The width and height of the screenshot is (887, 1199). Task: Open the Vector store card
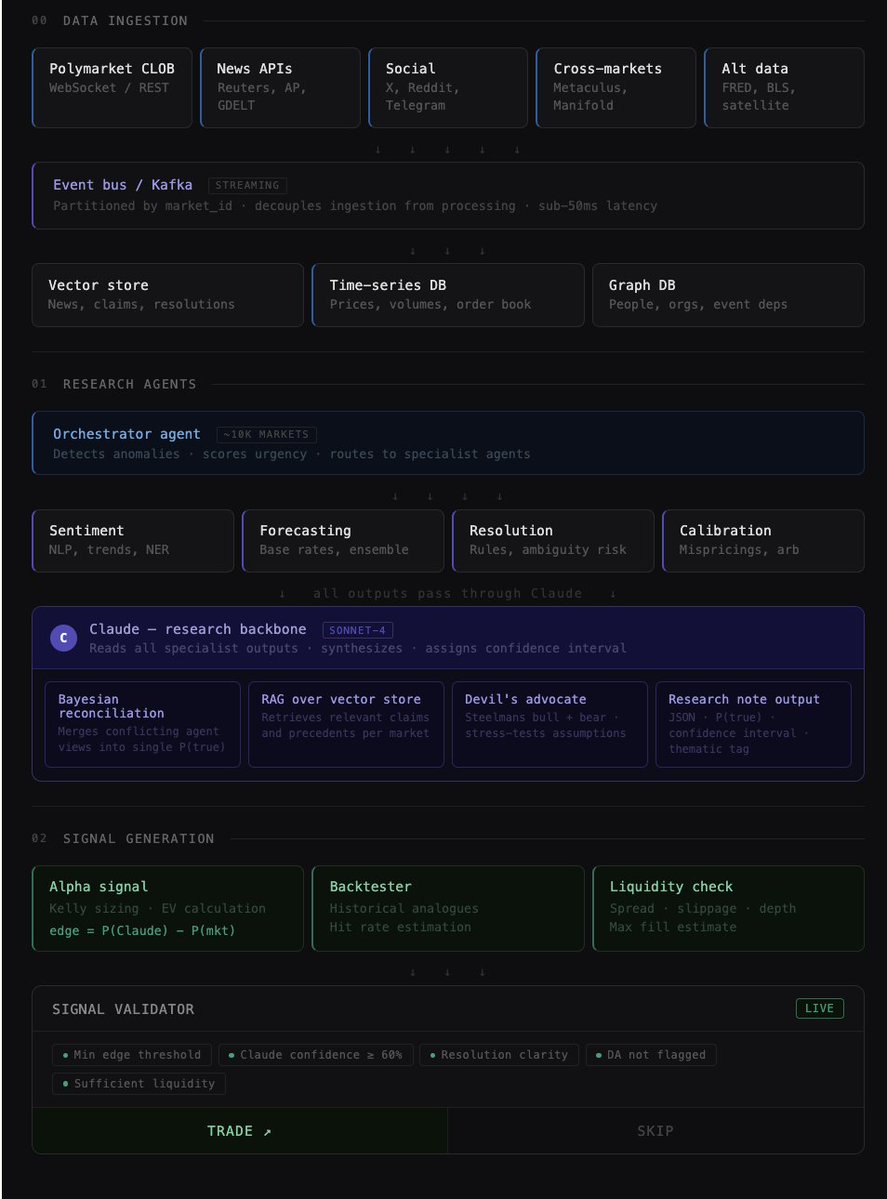tap(167, 295)
